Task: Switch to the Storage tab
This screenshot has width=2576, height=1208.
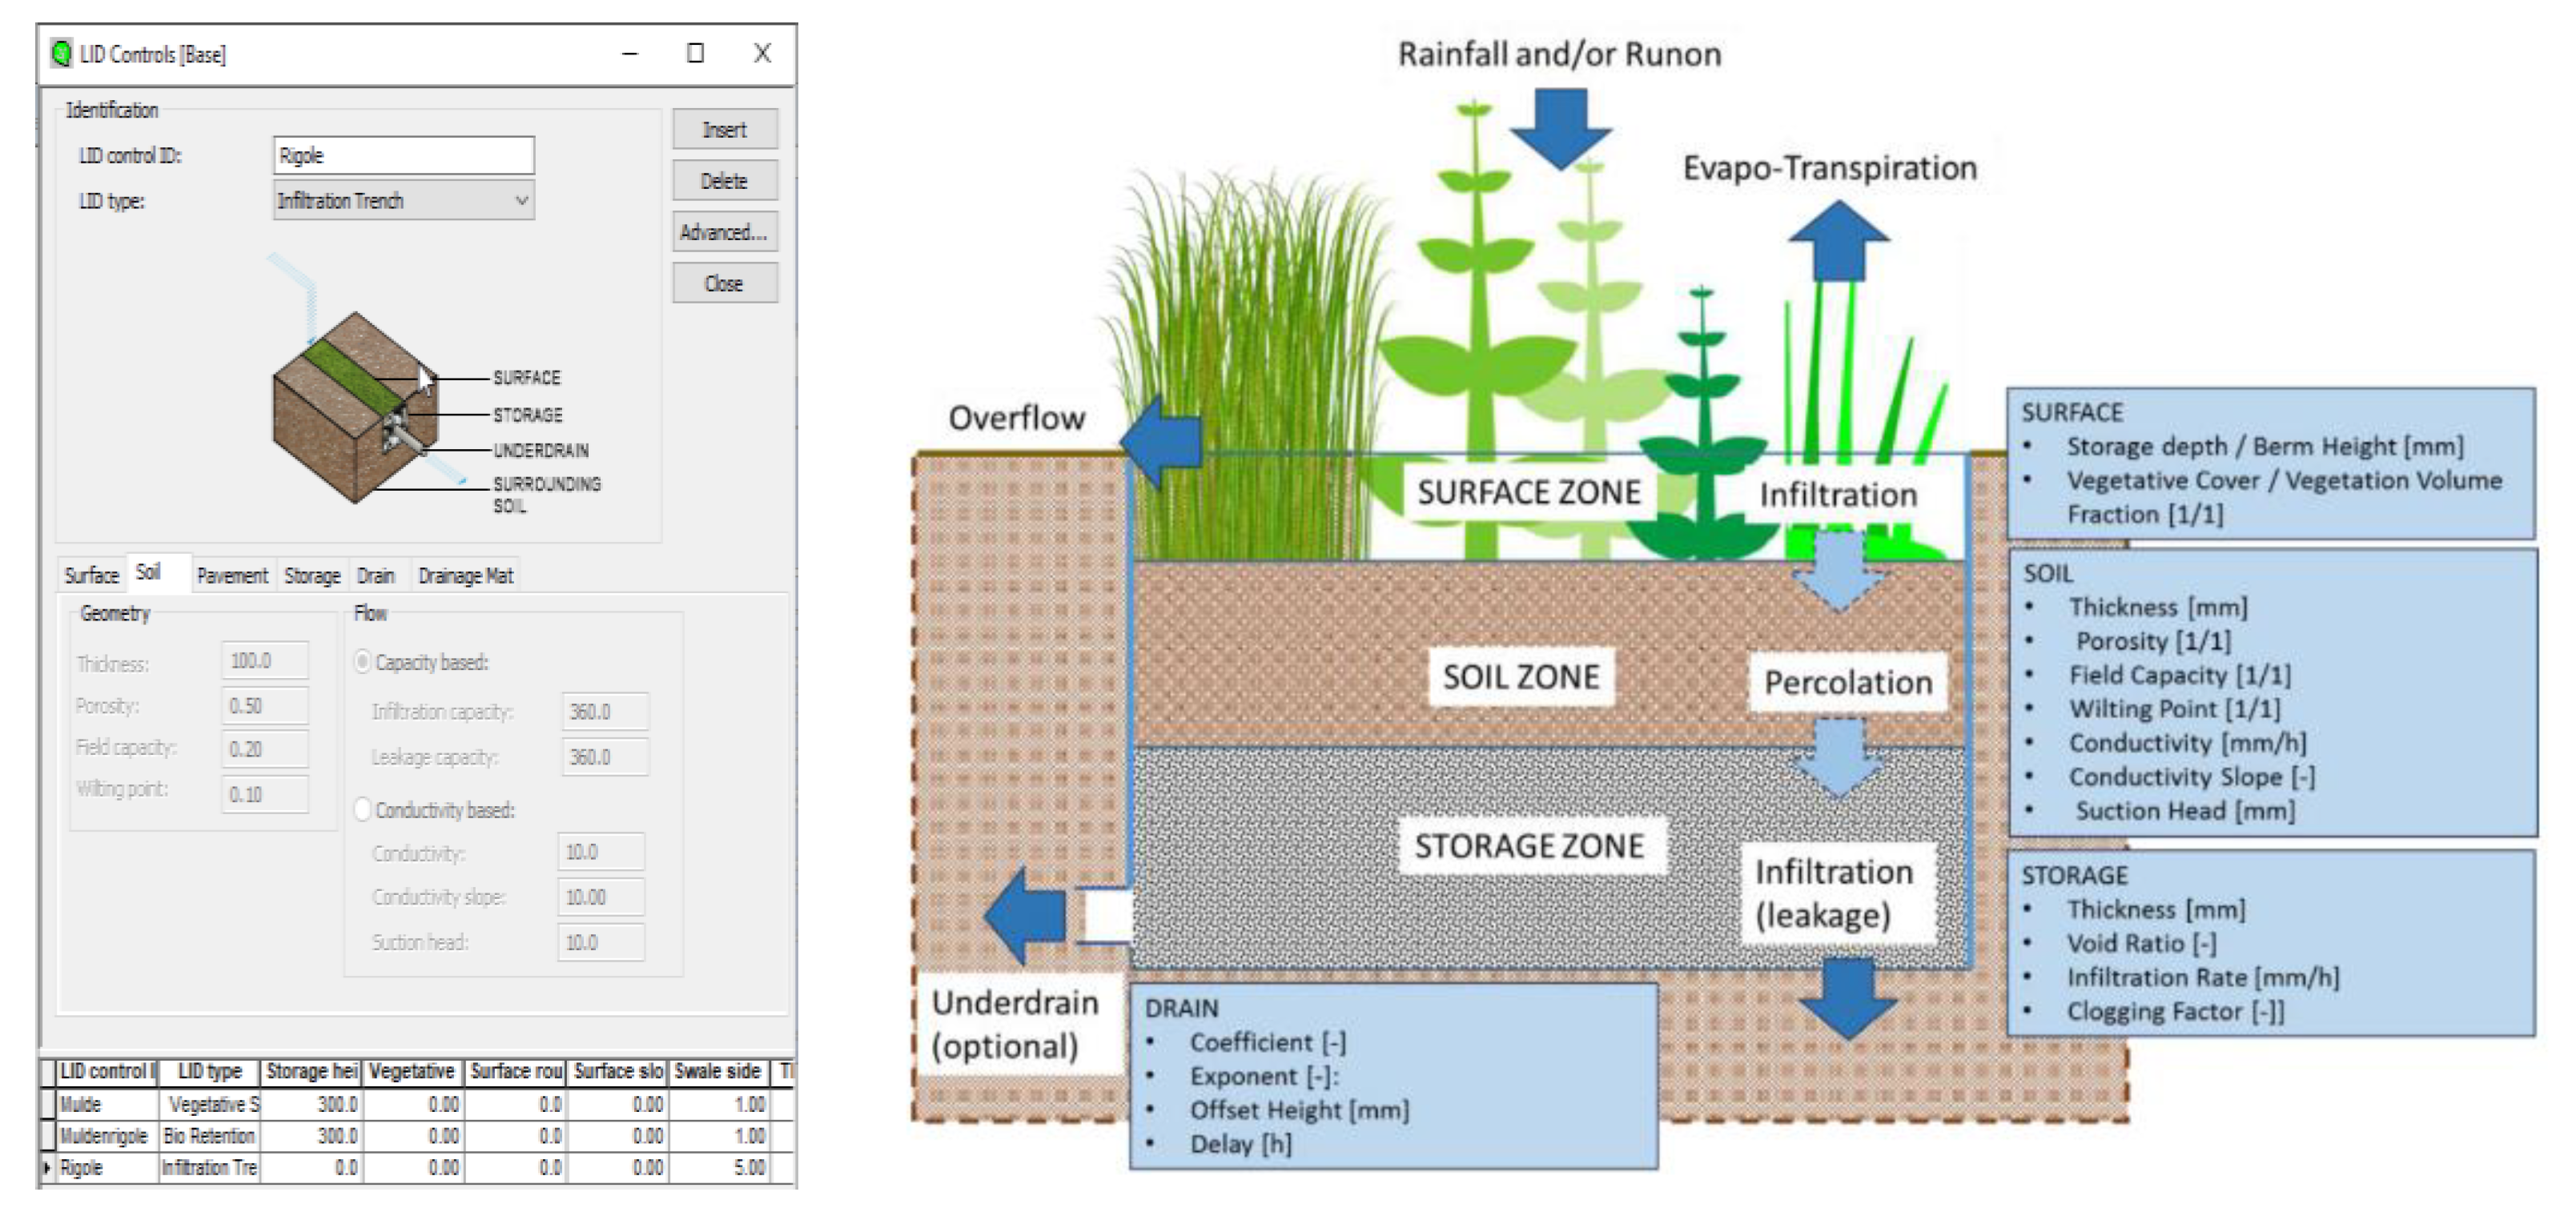Action: click(x=312, y=576)
